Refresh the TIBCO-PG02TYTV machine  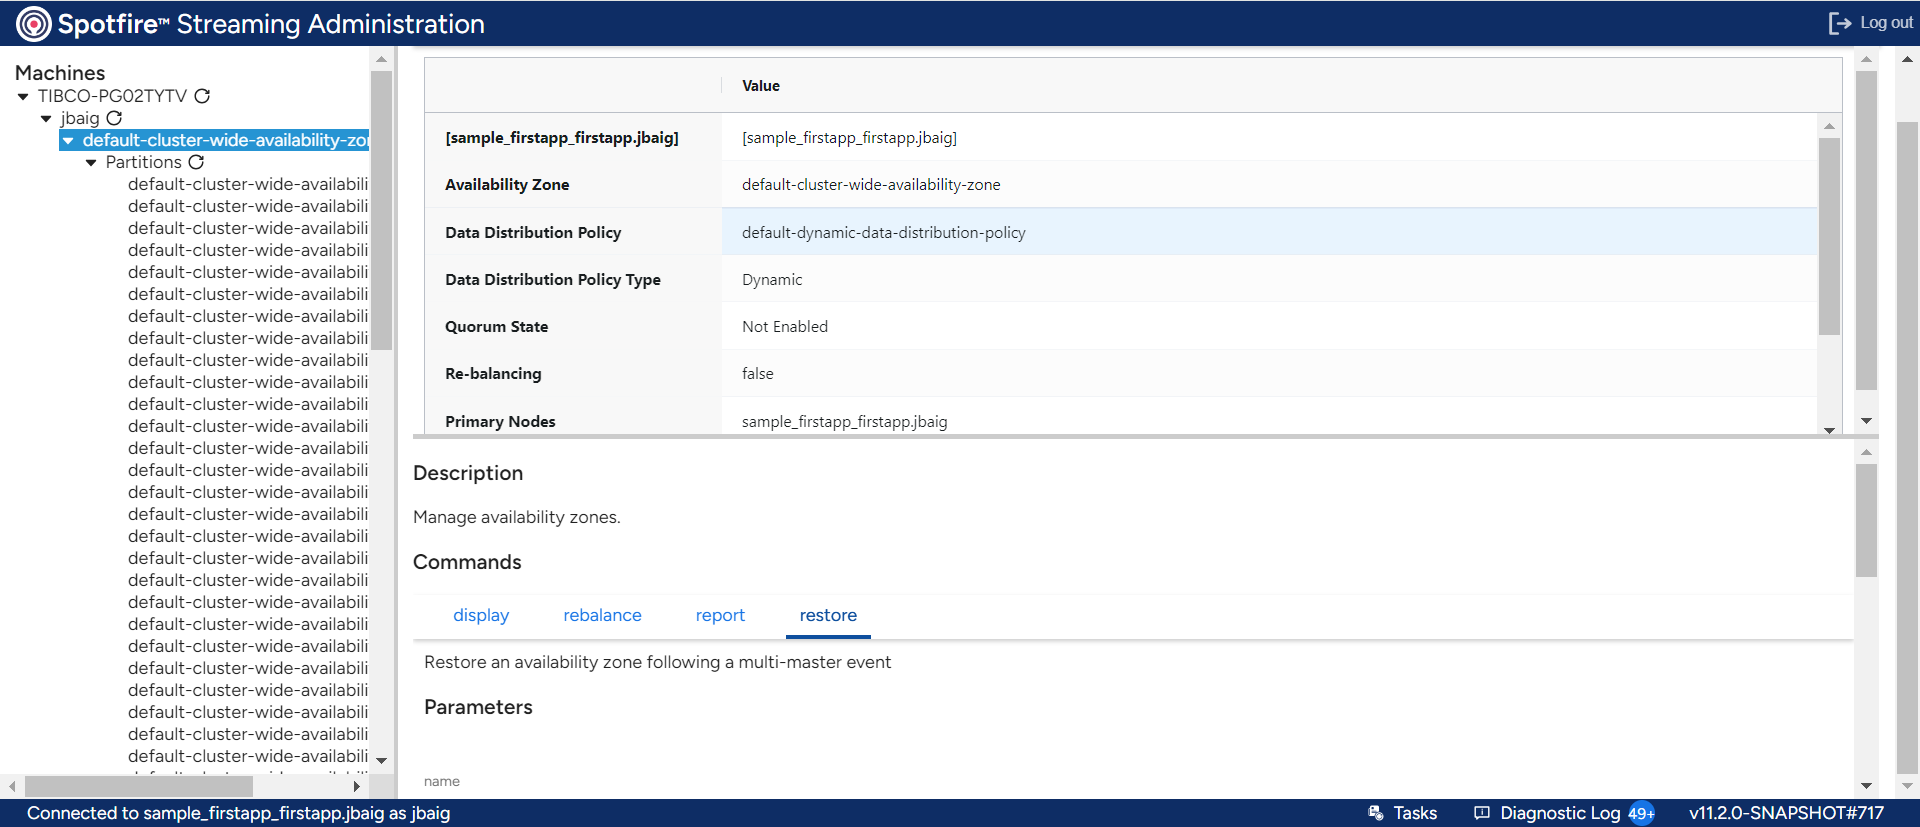pos(202,96)
